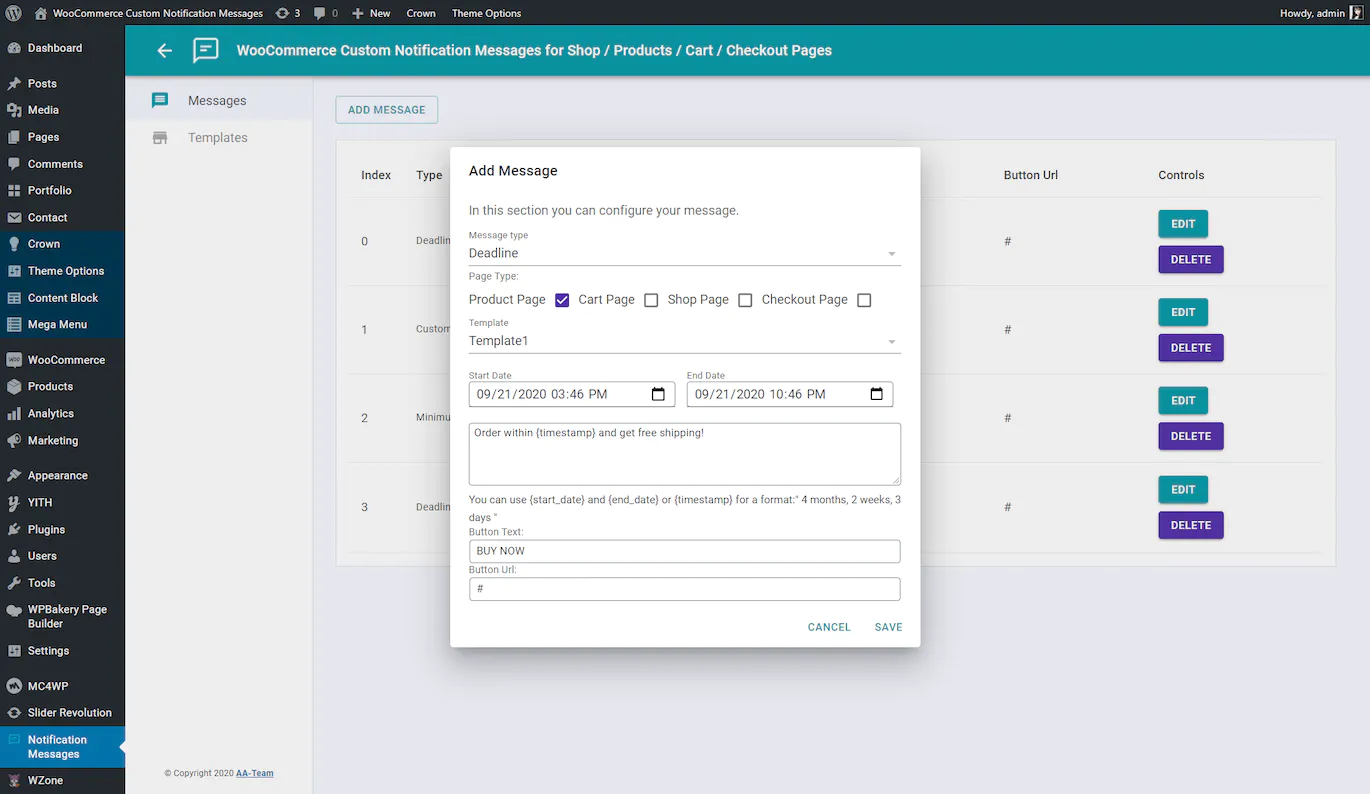Click the message text area
Screen dimensions: 1370x794
(x=685, y=454)
